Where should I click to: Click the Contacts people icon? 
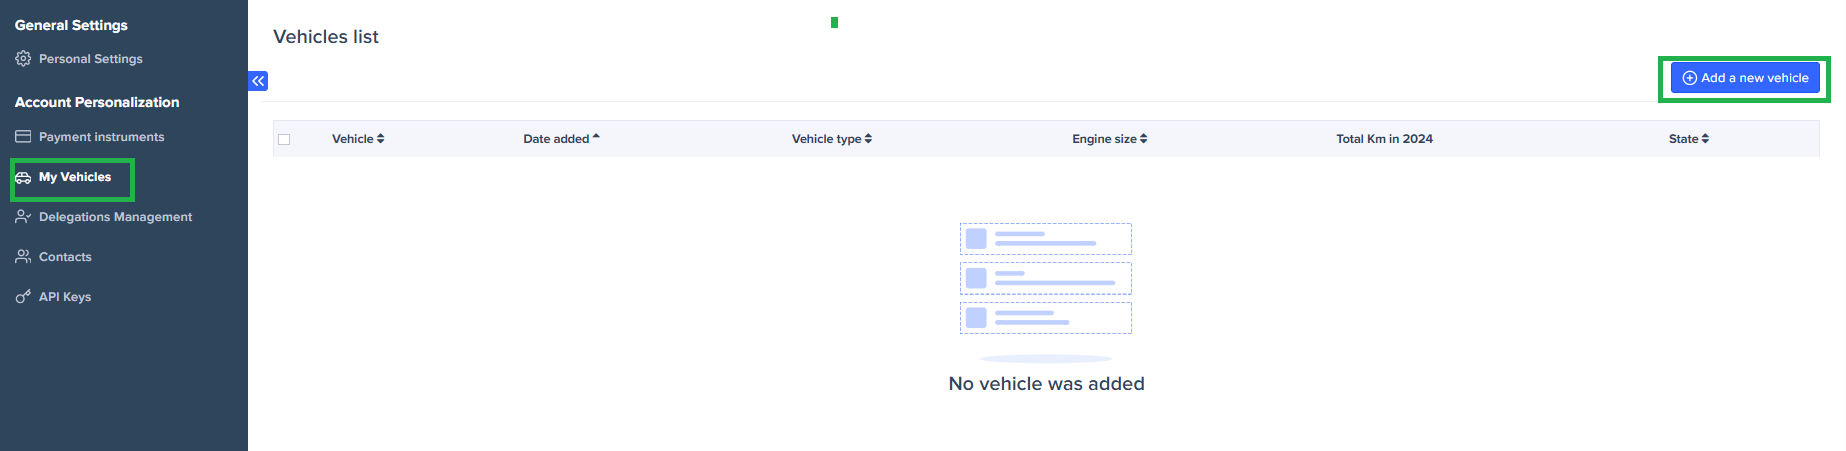(23, 257)
